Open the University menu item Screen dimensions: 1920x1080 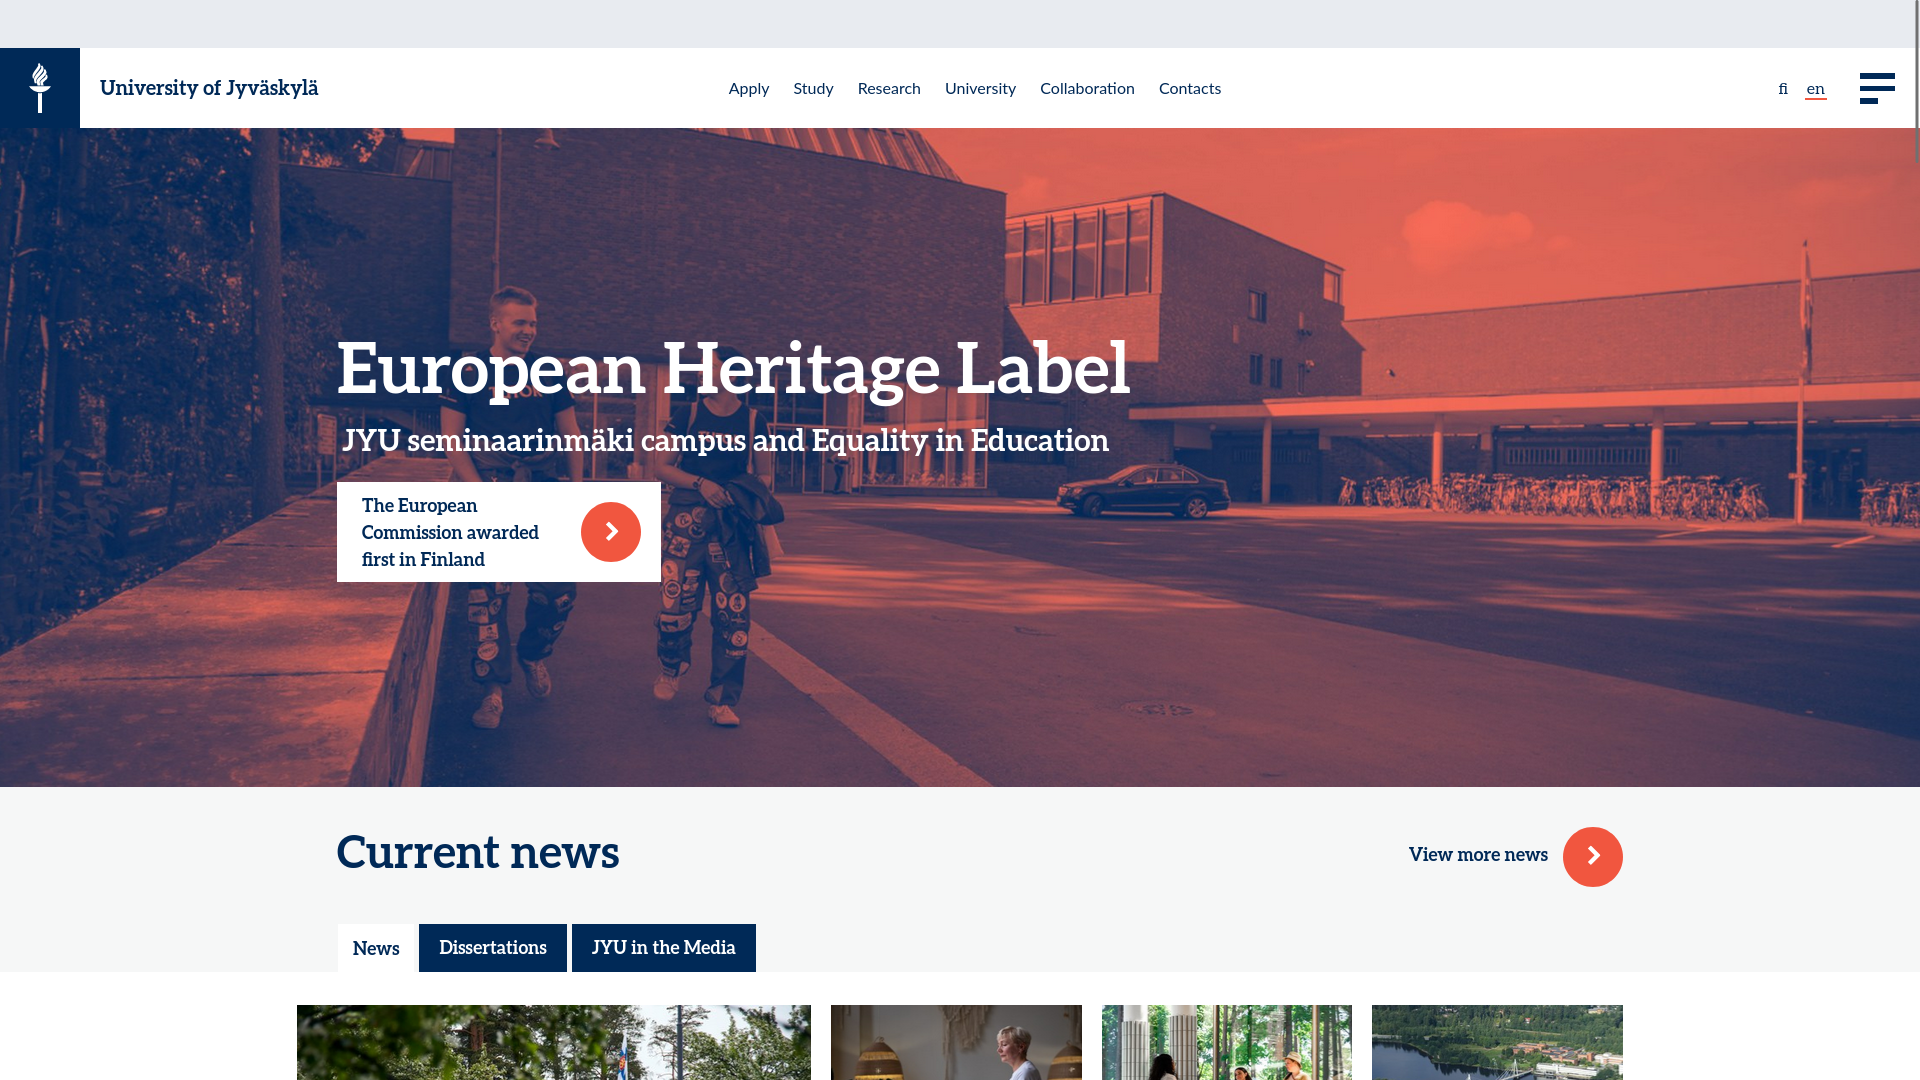pyautogui.click(x=980, y=89)
